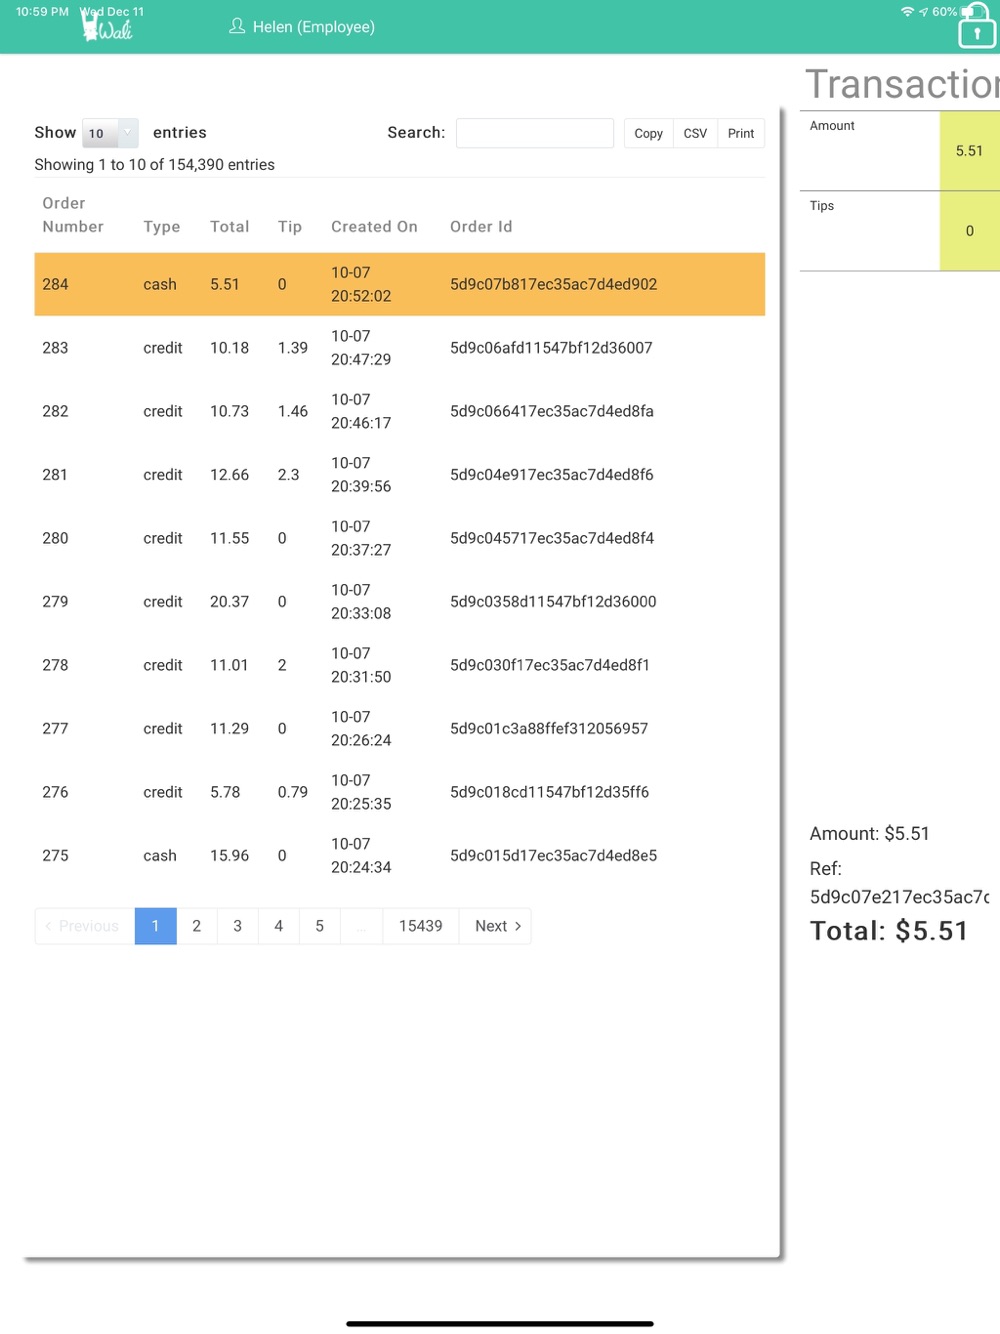
Task: Go to pagination page 5
Action: point(320,926)
